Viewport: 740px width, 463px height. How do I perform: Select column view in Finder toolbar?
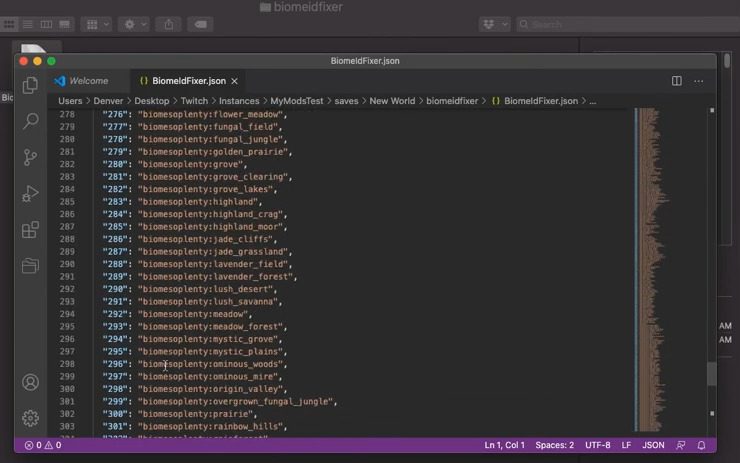[46, 24]
